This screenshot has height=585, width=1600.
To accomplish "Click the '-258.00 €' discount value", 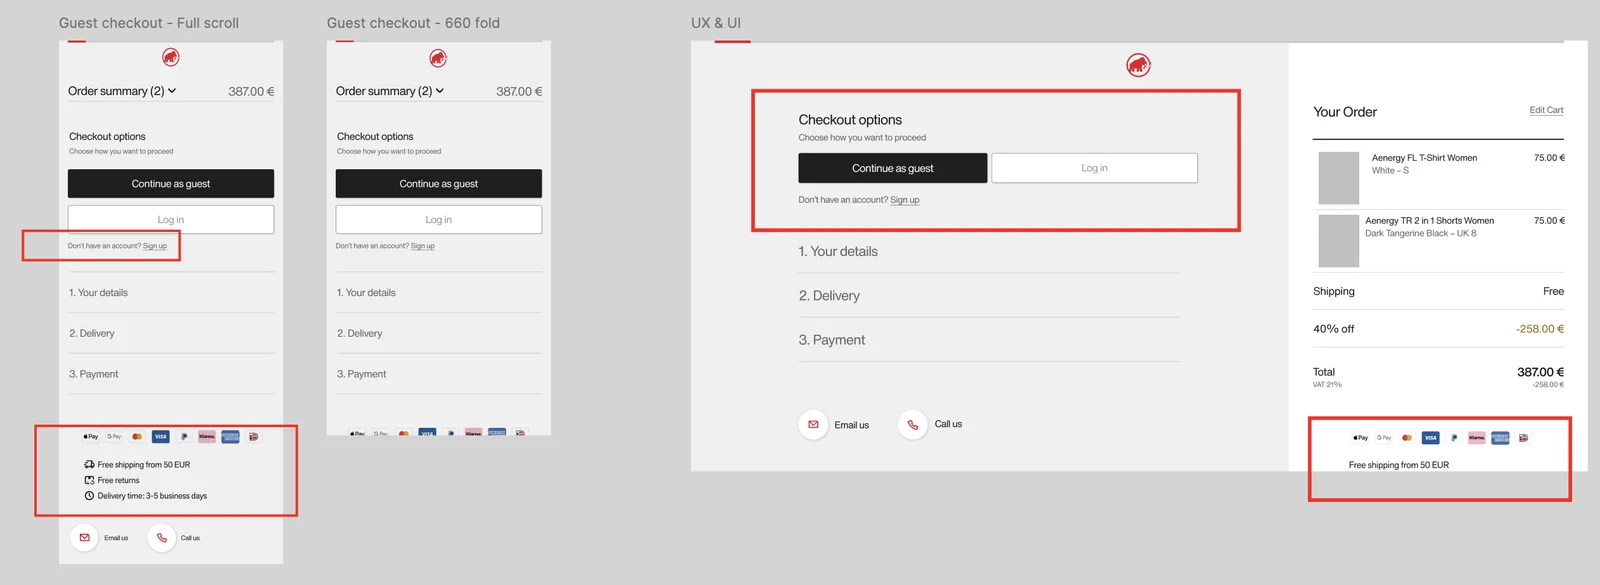I will tap(1540, 329).
